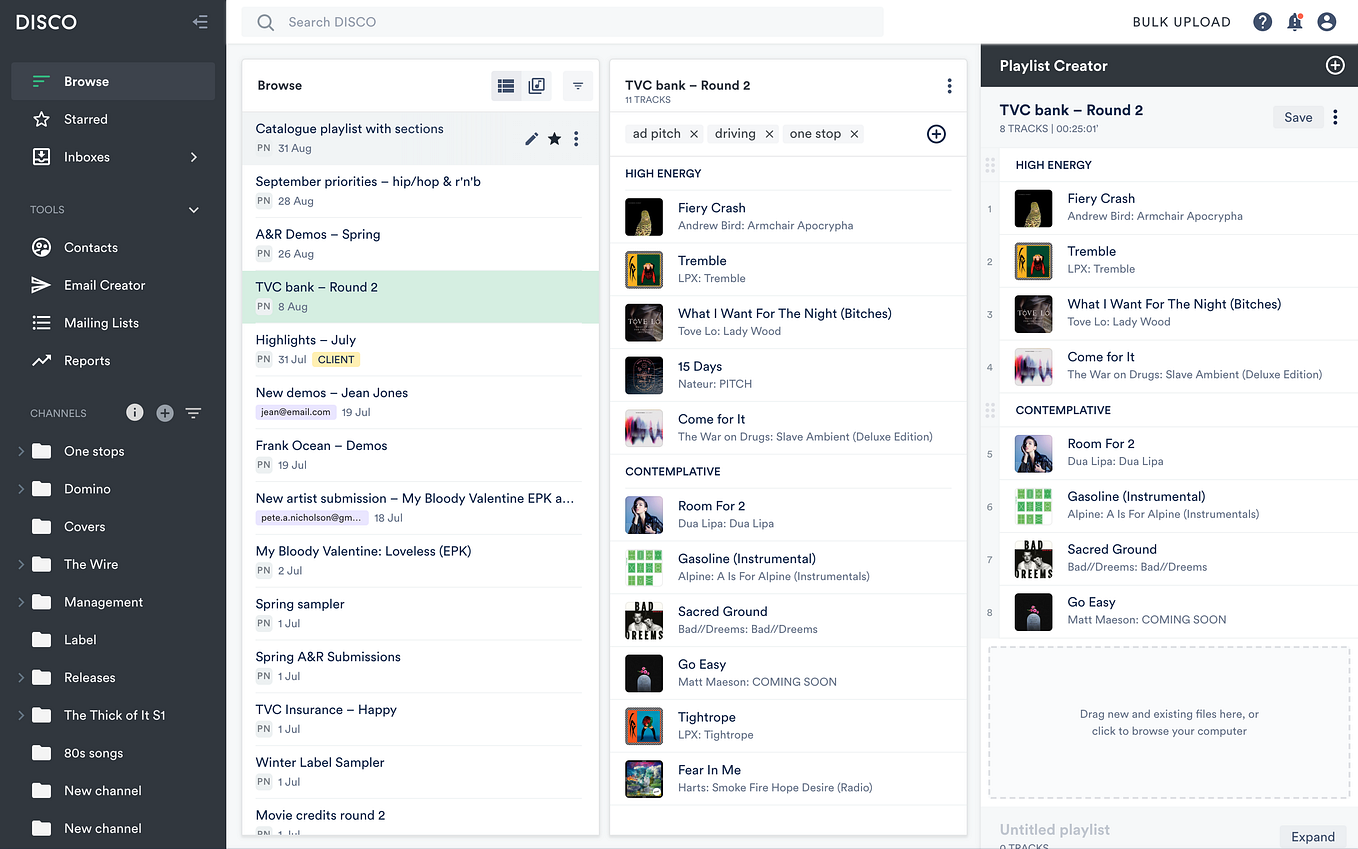Open Playlist Creator three-dot menu
Screen dimensions: 1358x849
pyautogui.click(x=1335, y=118)
